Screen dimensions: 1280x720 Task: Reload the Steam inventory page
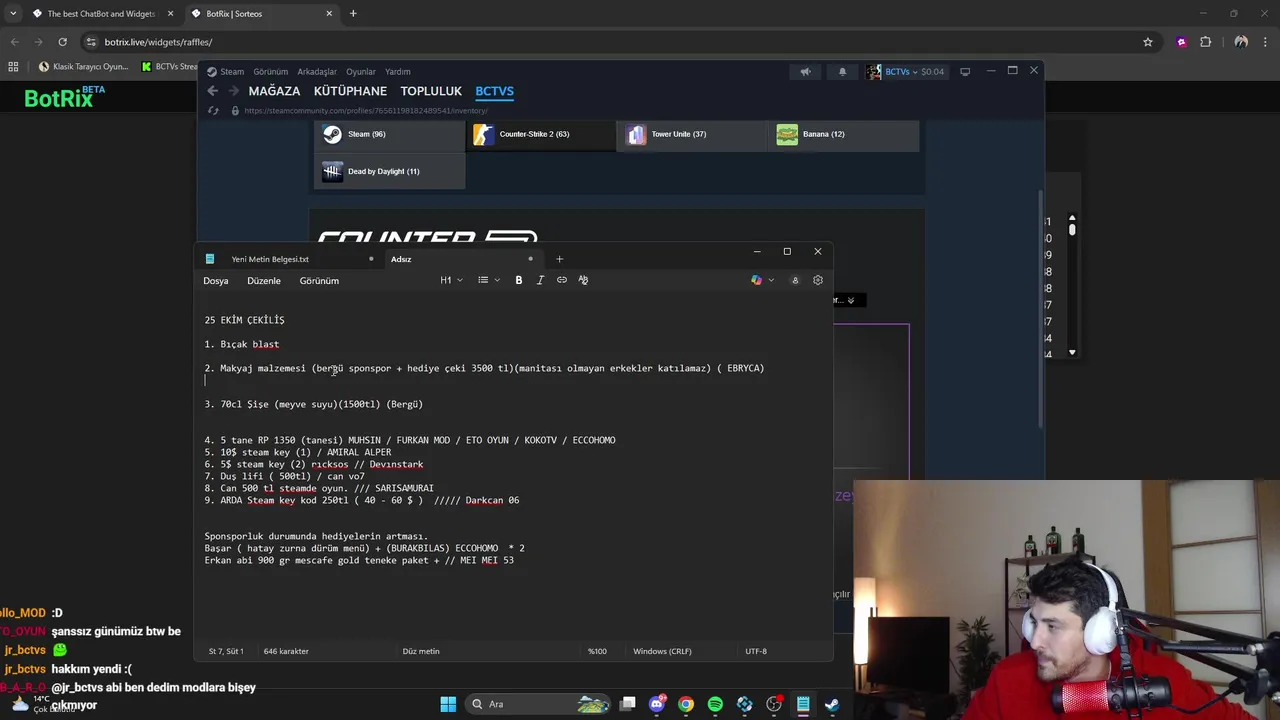pos(213,110)
